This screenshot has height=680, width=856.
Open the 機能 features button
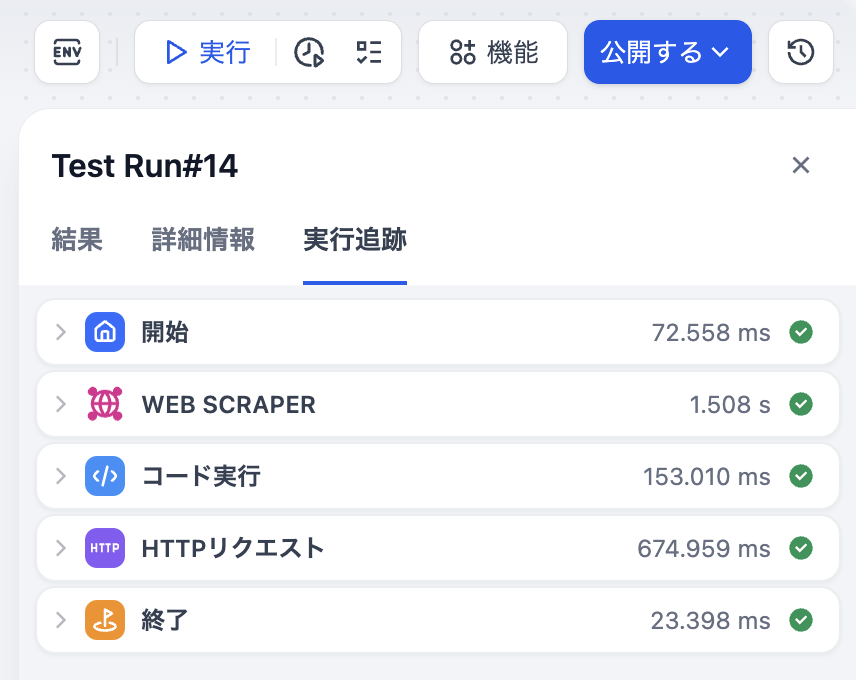tap(494, 52)
